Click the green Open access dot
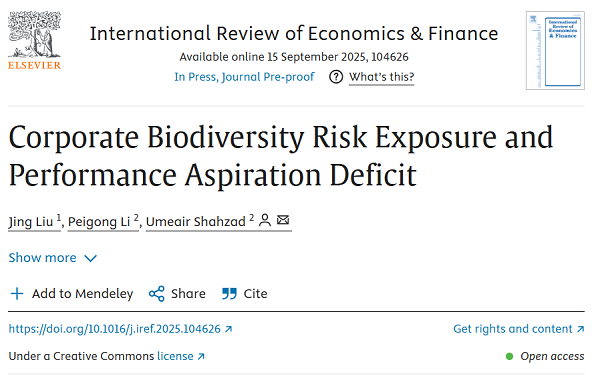Viewport: 600px width, 384px height. pos(509,356)
